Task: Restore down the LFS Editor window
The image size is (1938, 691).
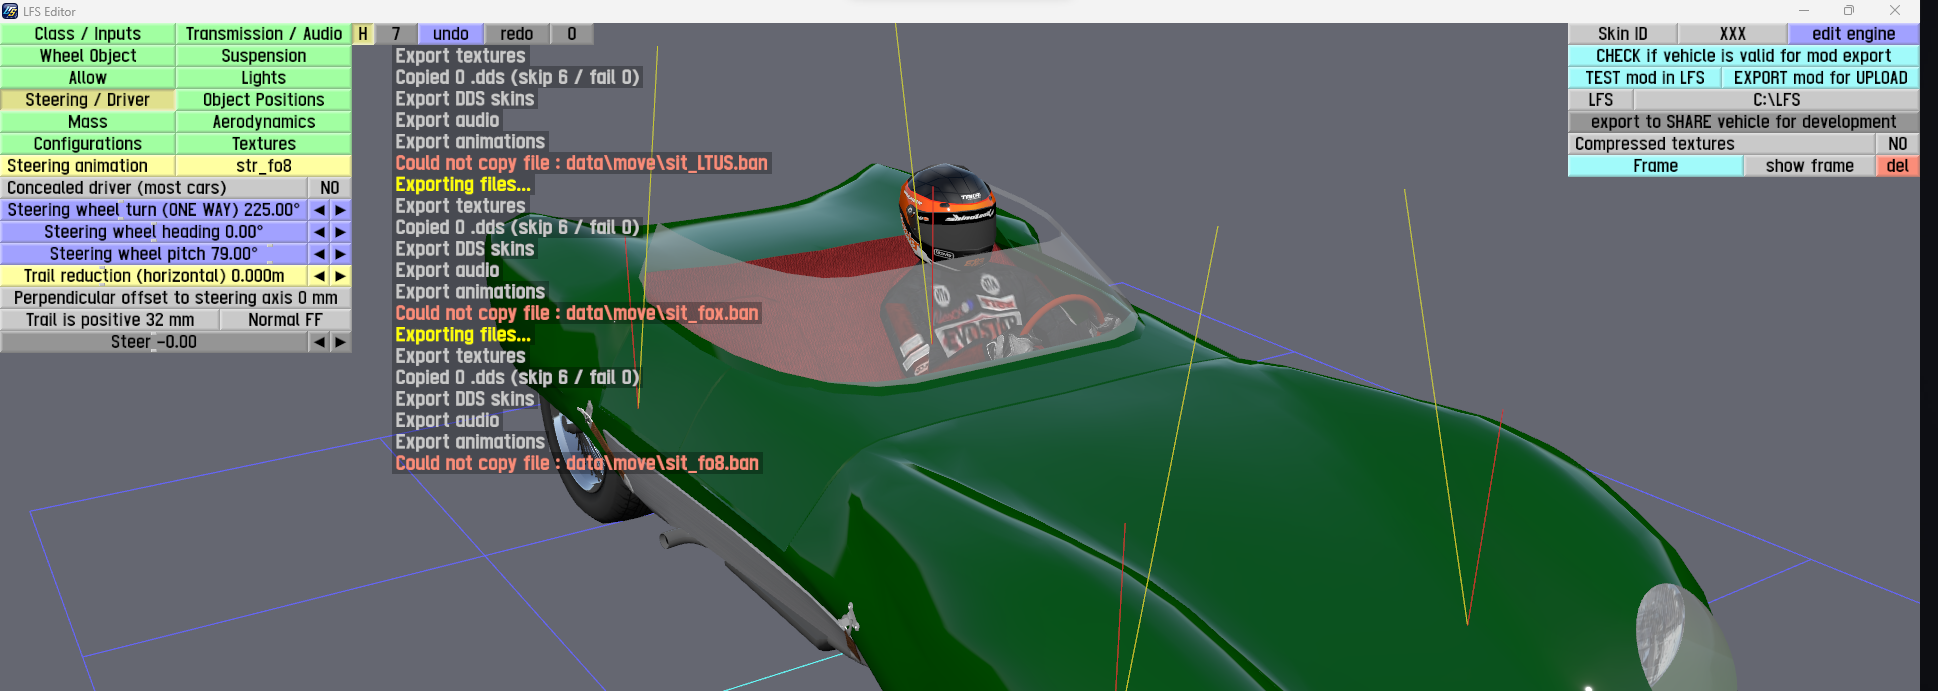Action: pyautogui.click(x=1849, y=11)
